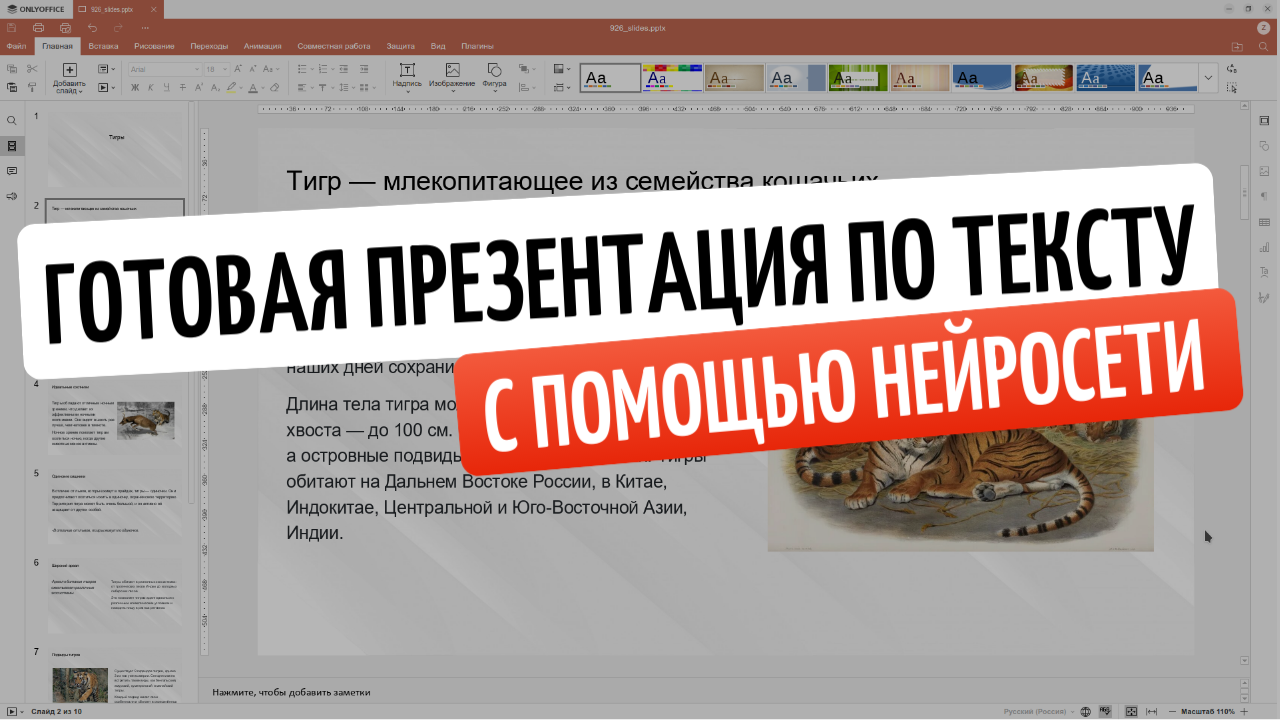
Task: Open the highlight color picker
Action: point(241,88)
